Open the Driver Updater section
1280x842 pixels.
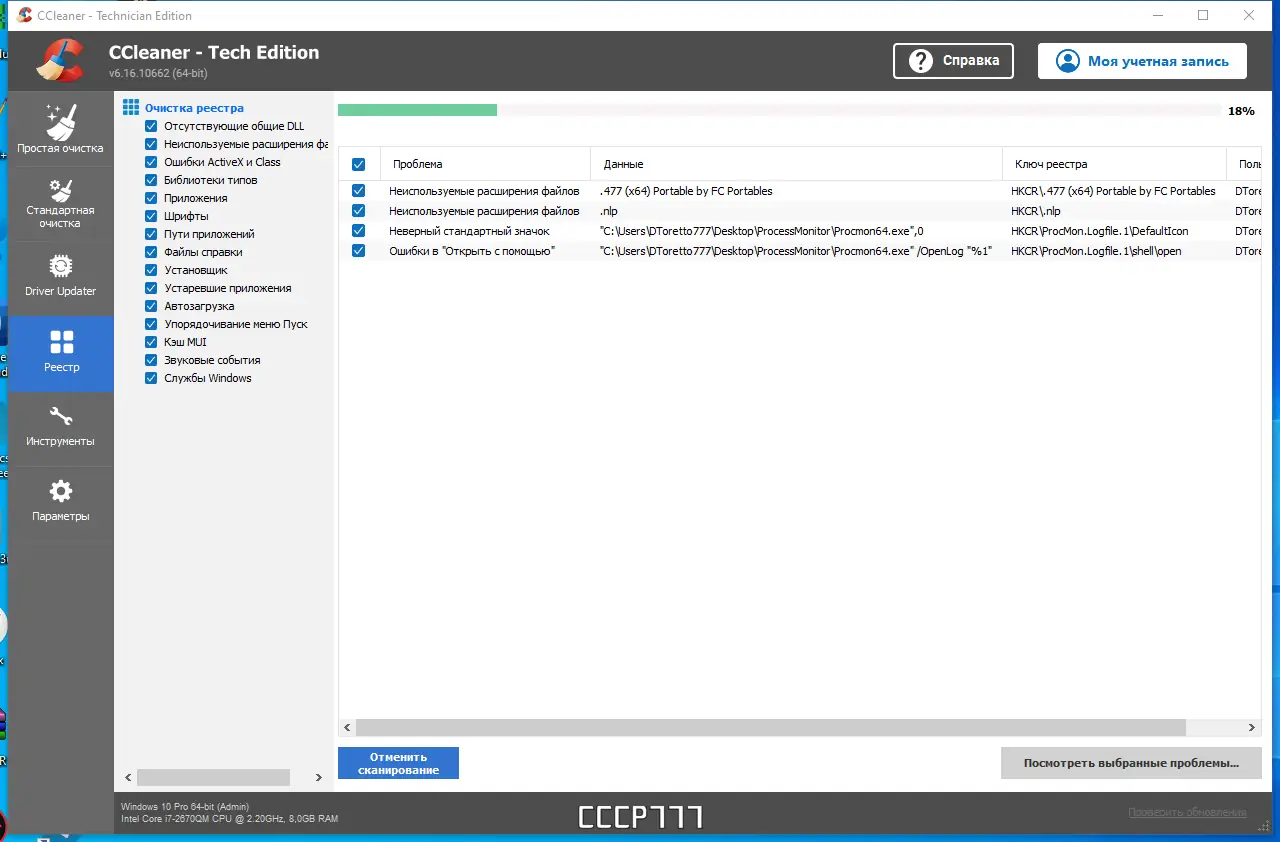[x=60, y=278]
